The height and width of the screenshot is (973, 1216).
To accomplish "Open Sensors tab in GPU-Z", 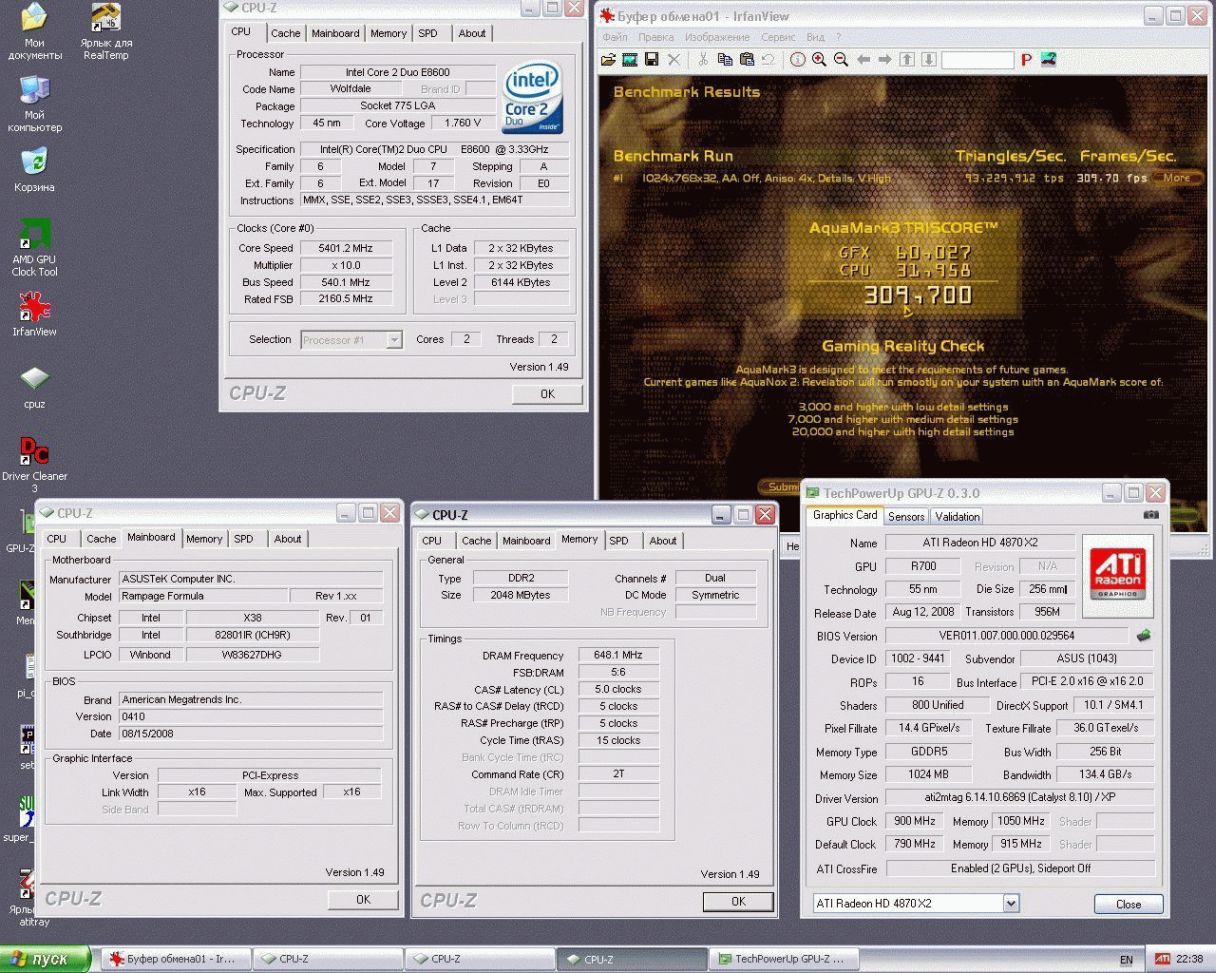I will [x=906, y=517].
